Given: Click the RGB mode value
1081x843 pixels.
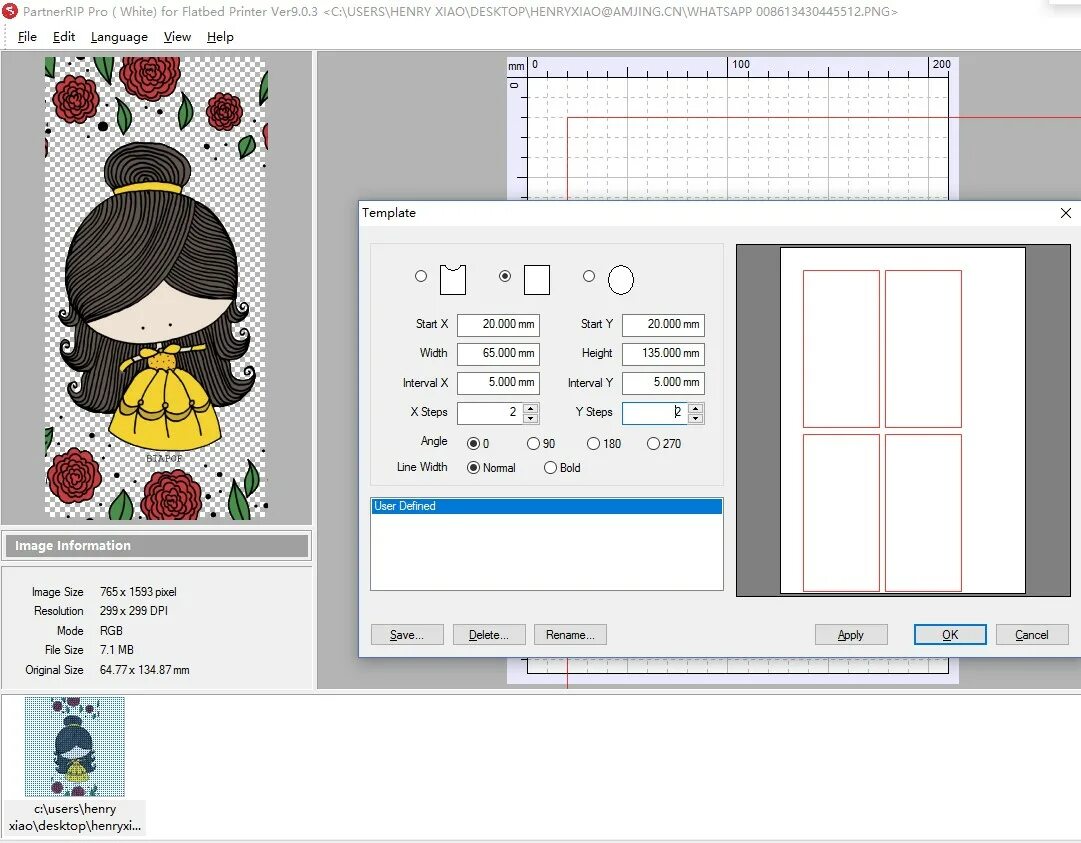Looking at the screenshot, I should [x=111, y=631].
